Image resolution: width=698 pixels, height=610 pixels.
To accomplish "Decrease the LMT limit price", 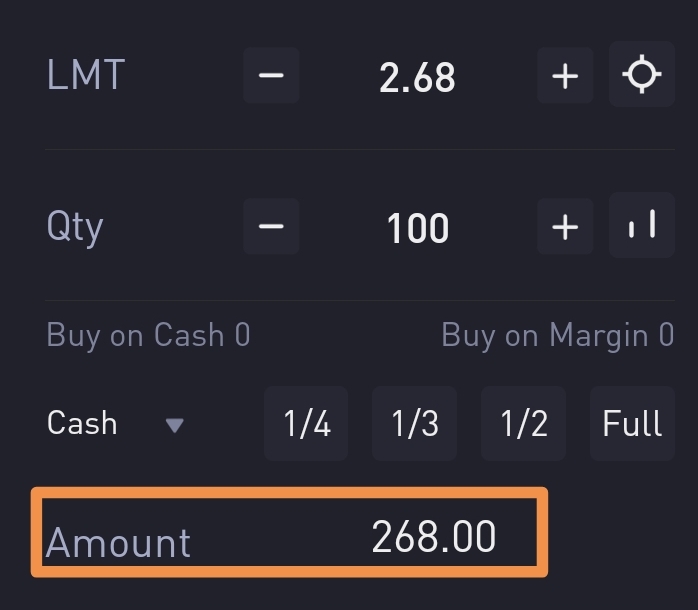I will [271, 76].
